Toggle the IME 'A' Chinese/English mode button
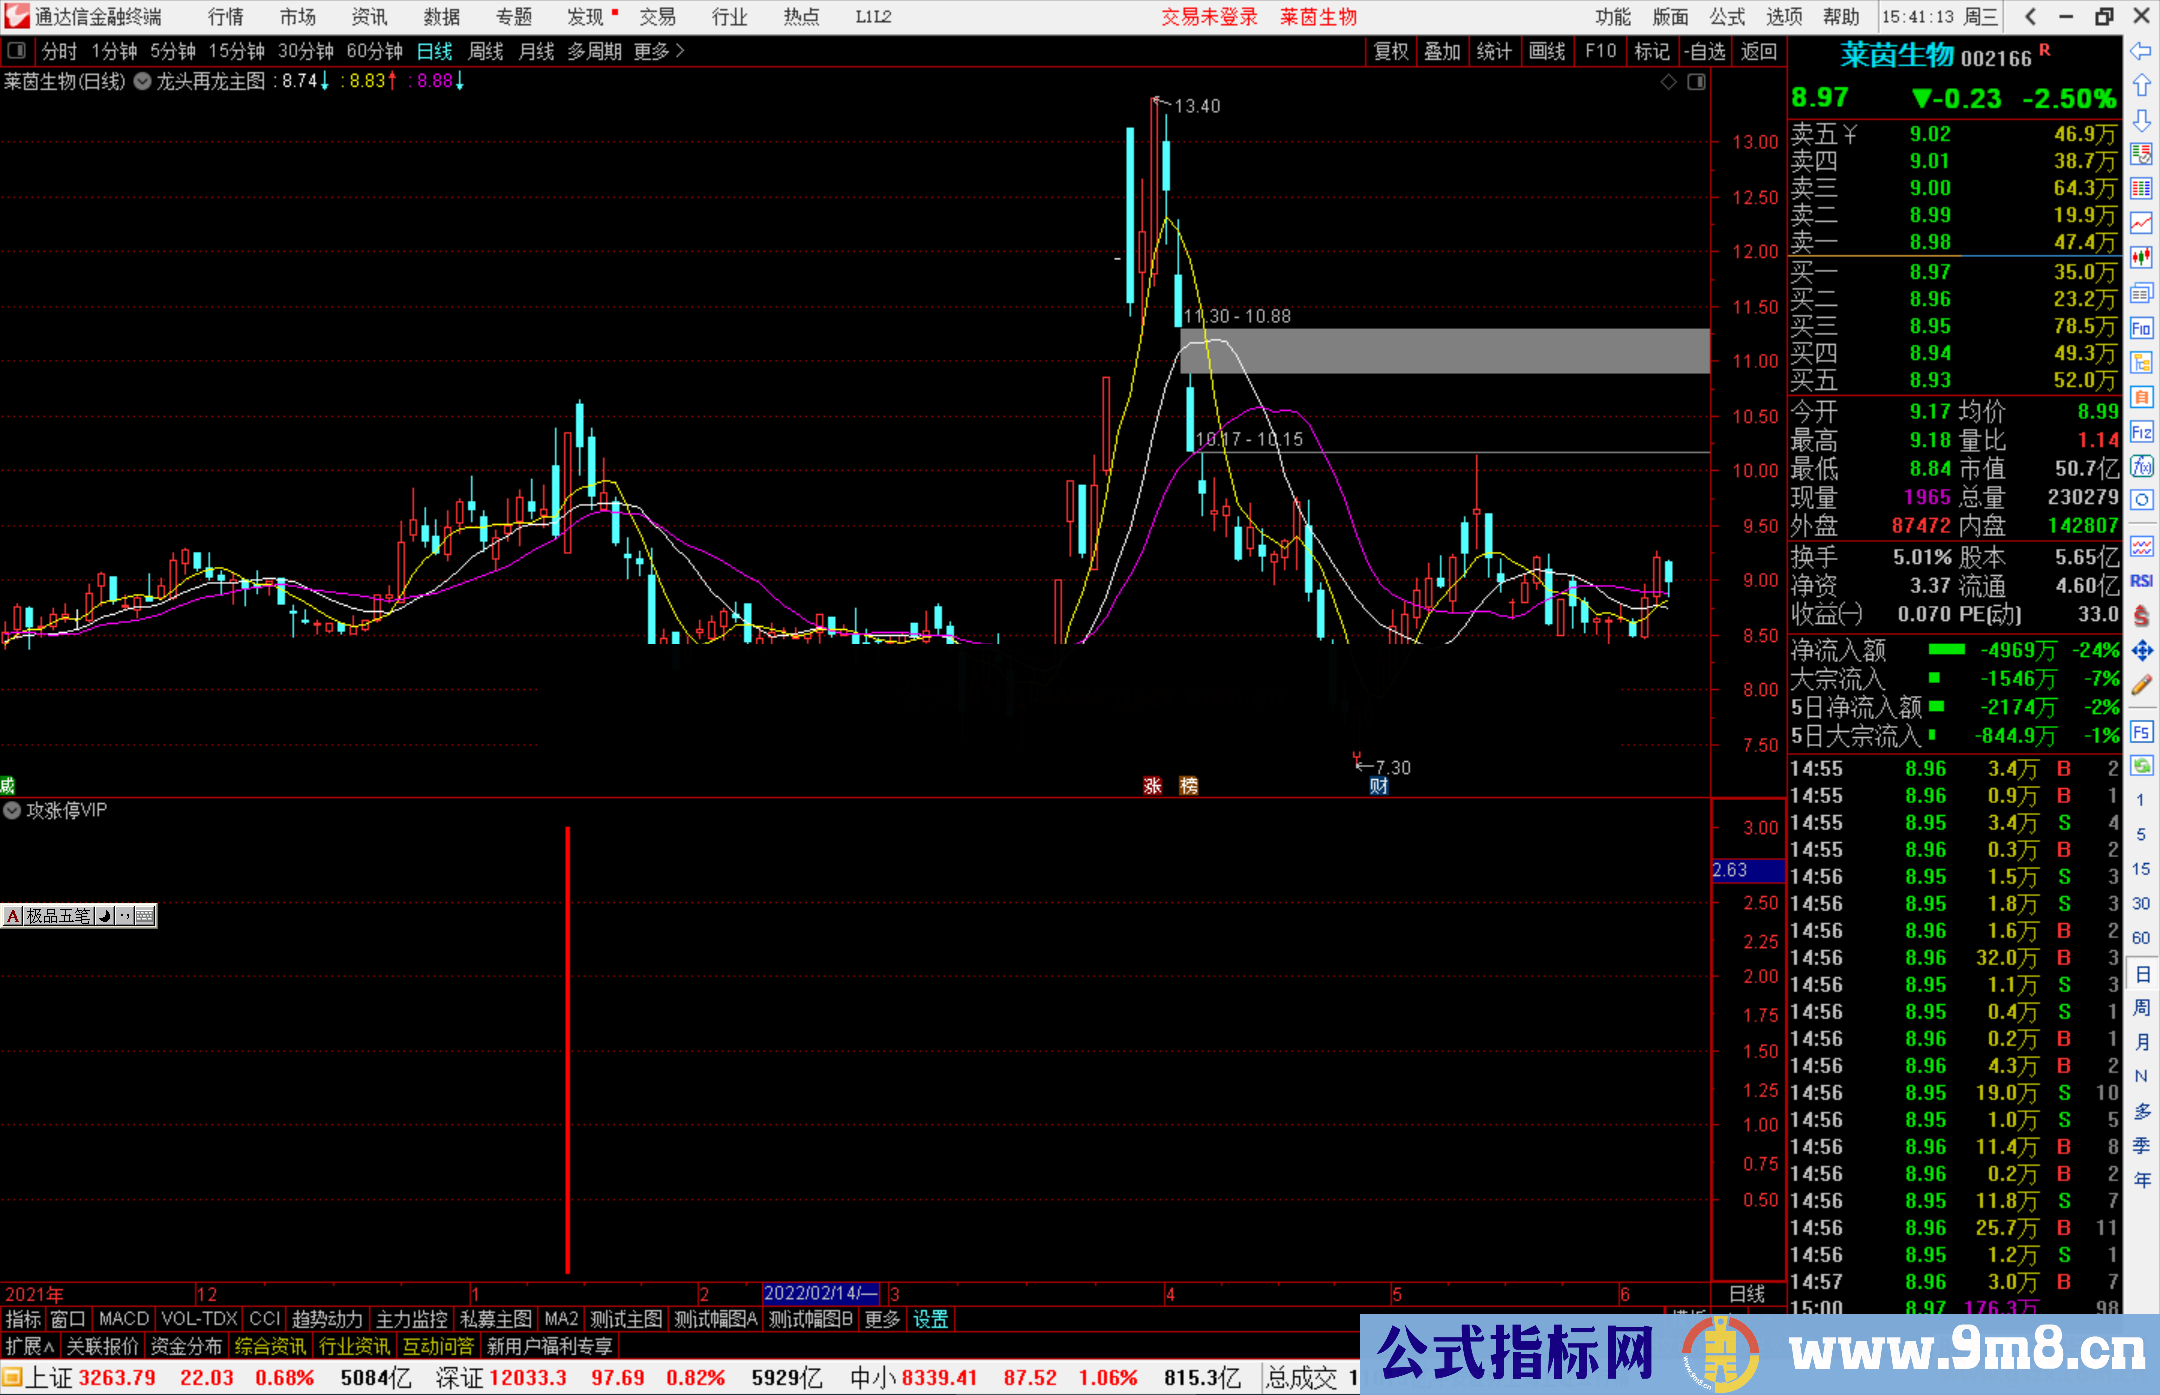Viewport: 2160px width, 1395px height. tap(13, 915)
